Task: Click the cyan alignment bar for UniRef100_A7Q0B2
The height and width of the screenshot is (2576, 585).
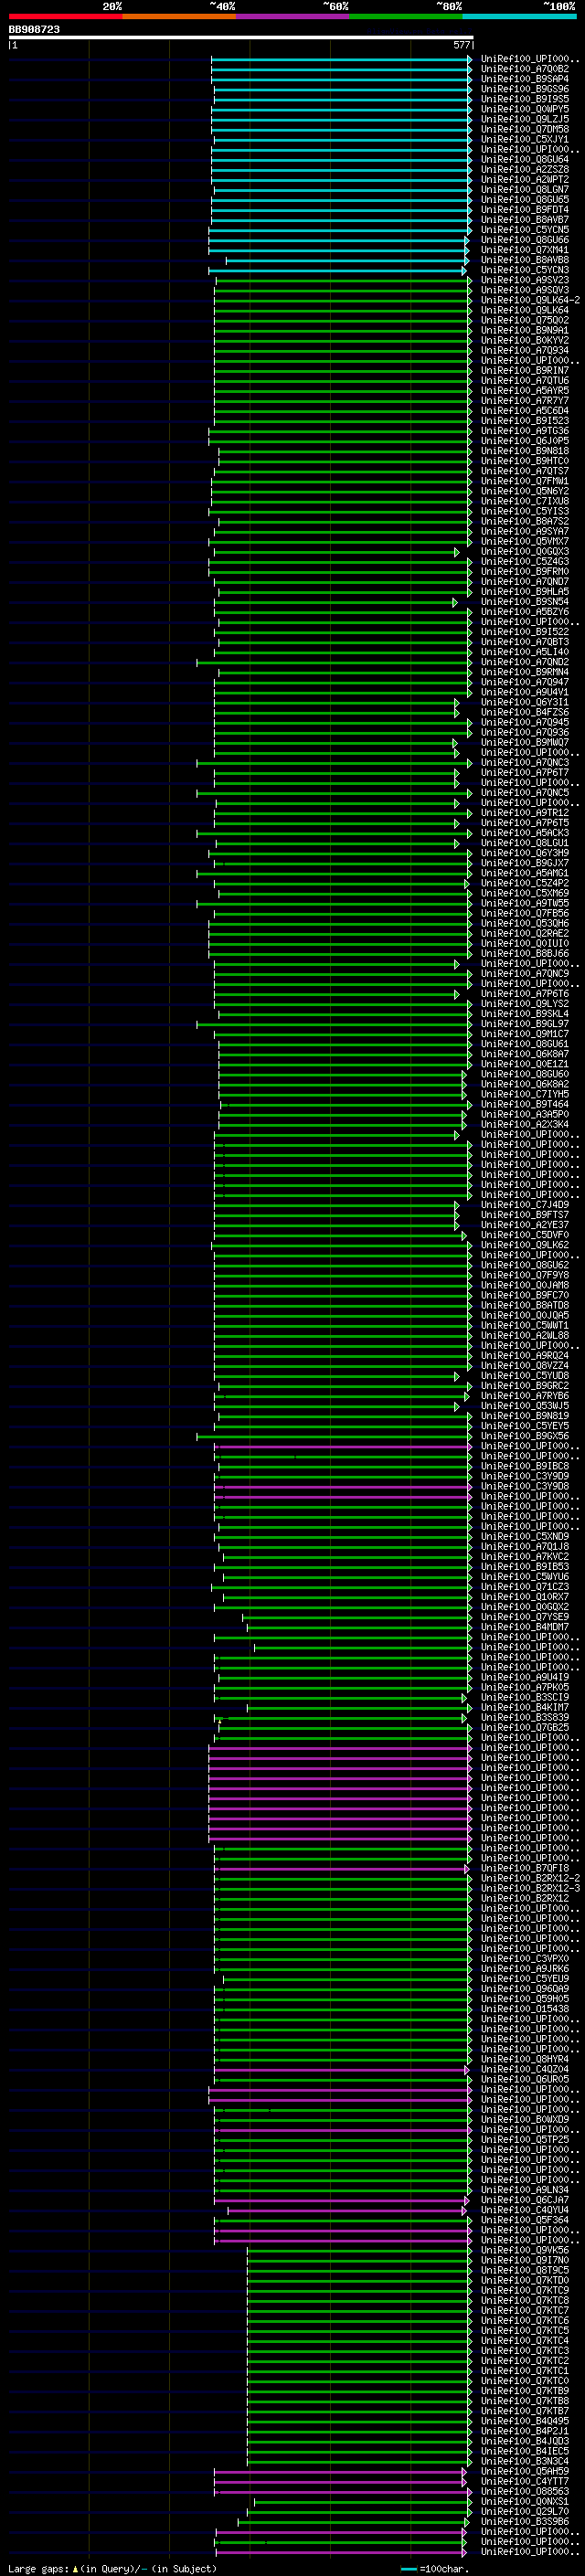Action: pos(341,69)
